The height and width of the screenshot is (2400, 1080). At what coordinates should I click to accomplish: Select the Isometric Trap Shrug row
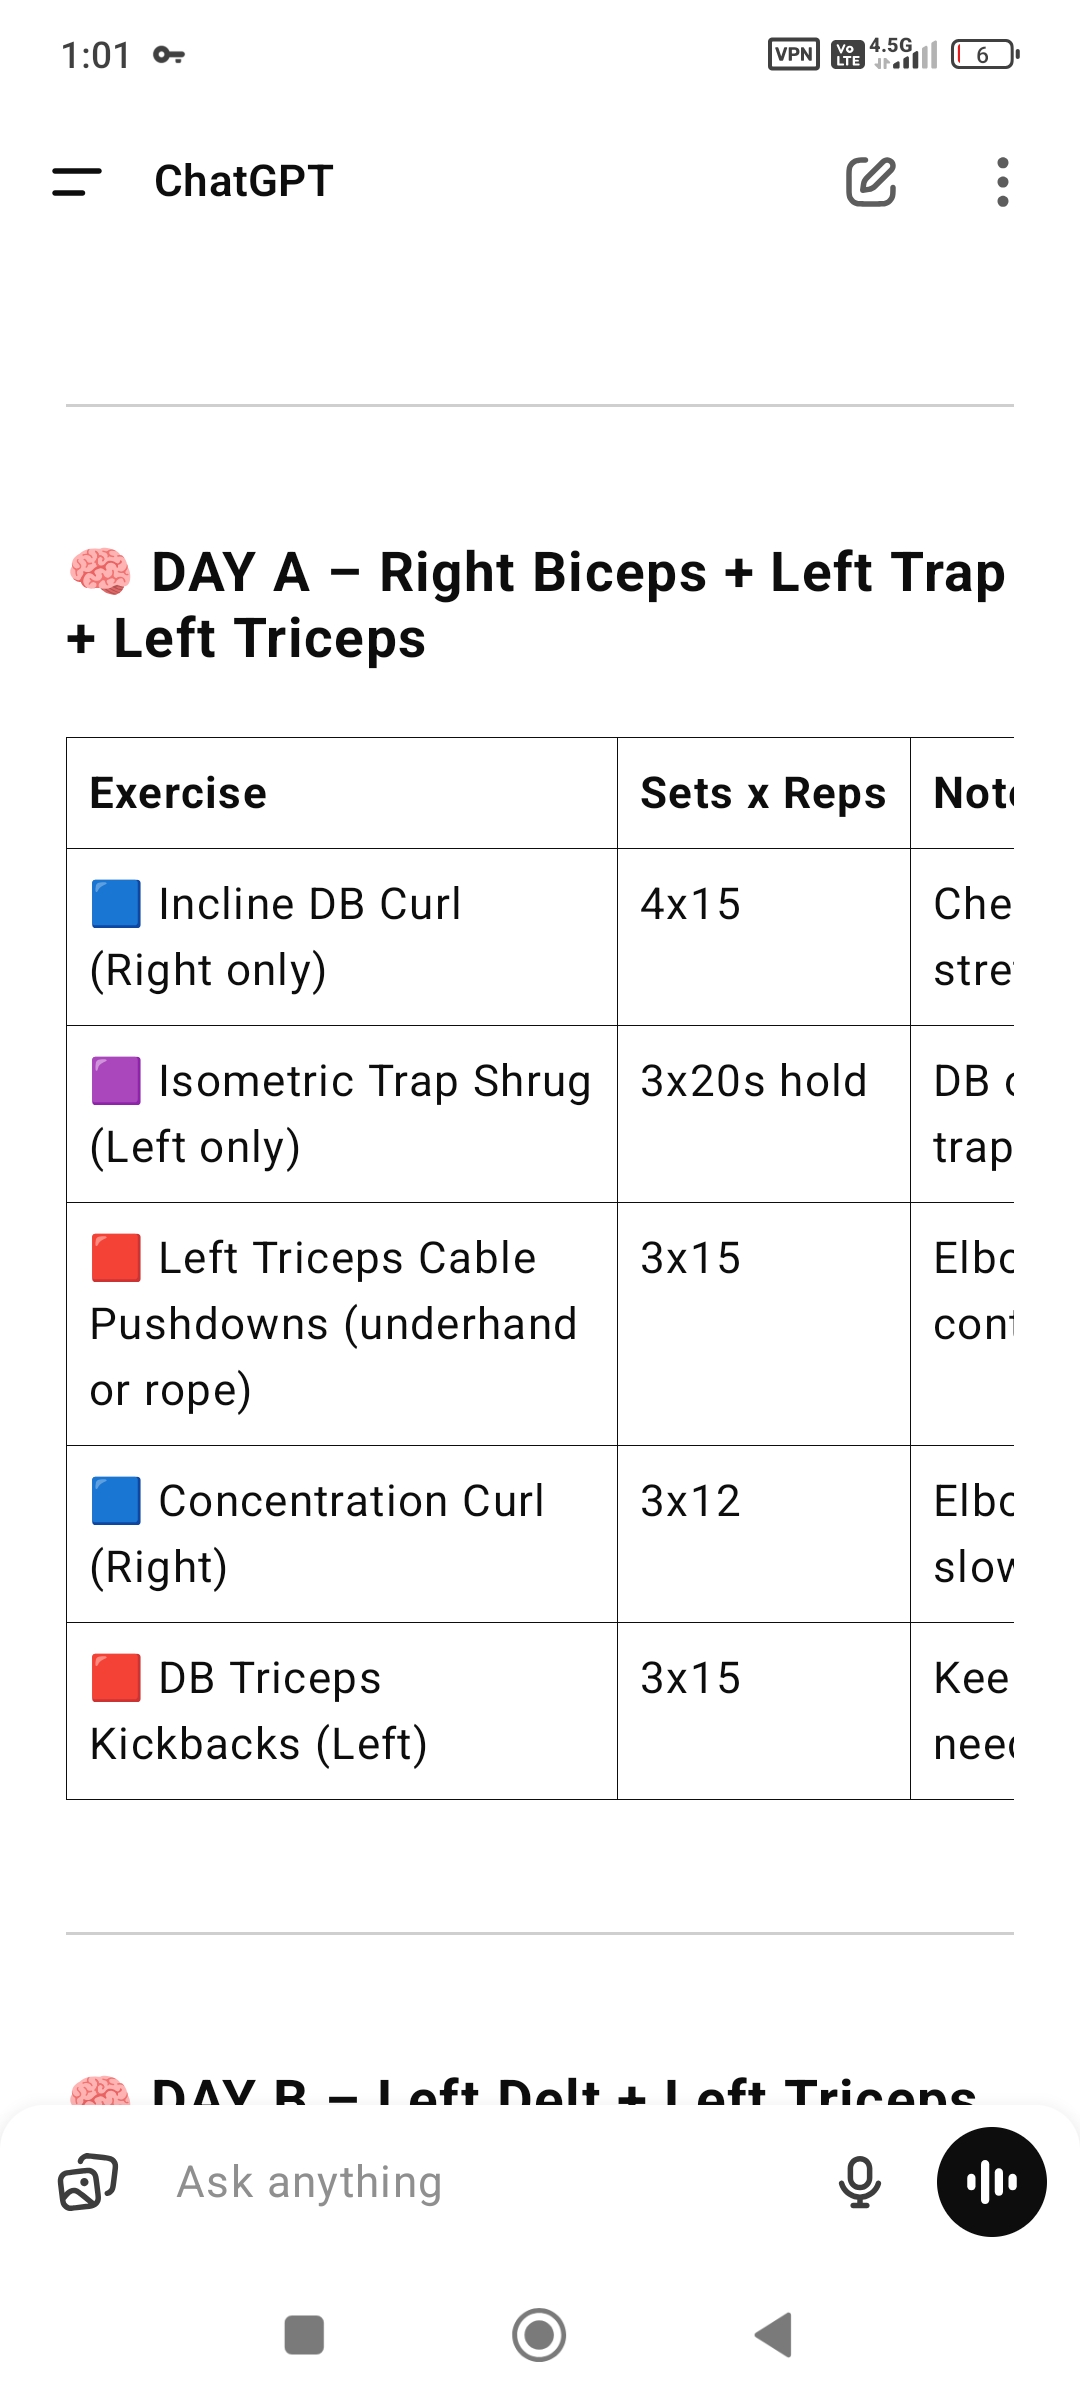click(x=540, y=1114)
